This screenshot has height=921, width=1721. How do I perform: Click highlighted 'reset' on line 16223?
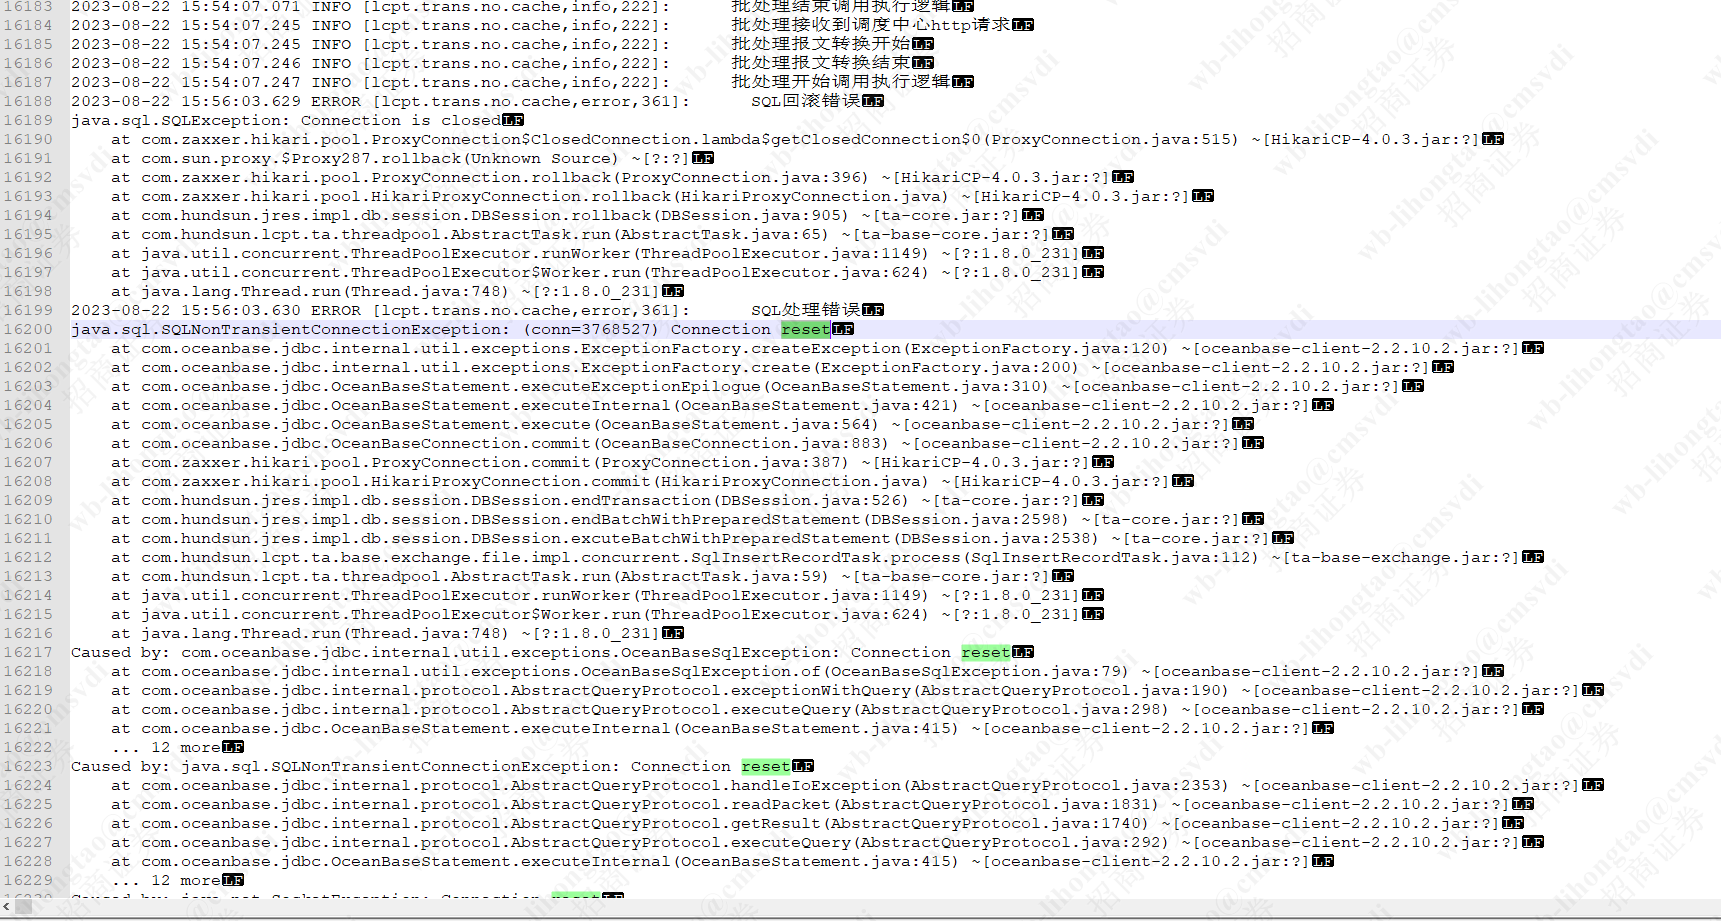766,766
